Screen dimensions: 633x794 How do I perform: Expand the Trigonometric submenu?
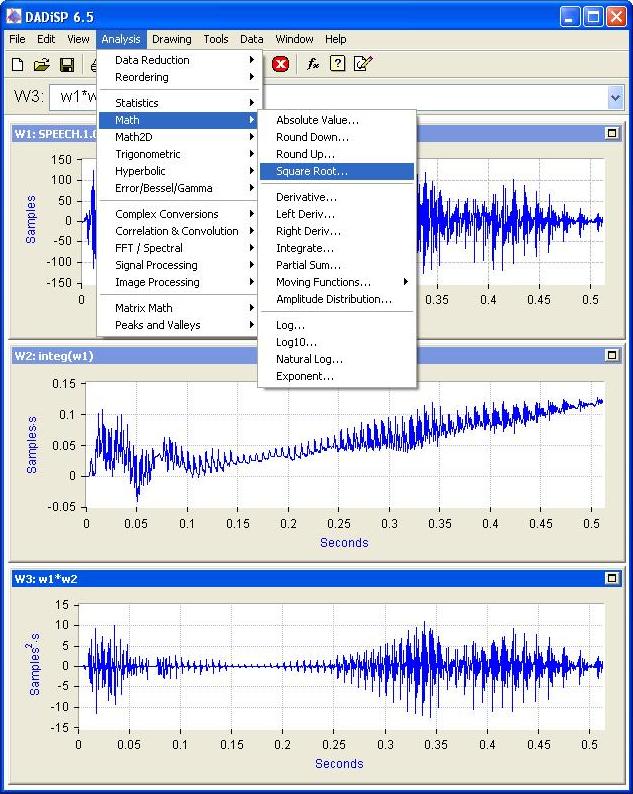180,154
